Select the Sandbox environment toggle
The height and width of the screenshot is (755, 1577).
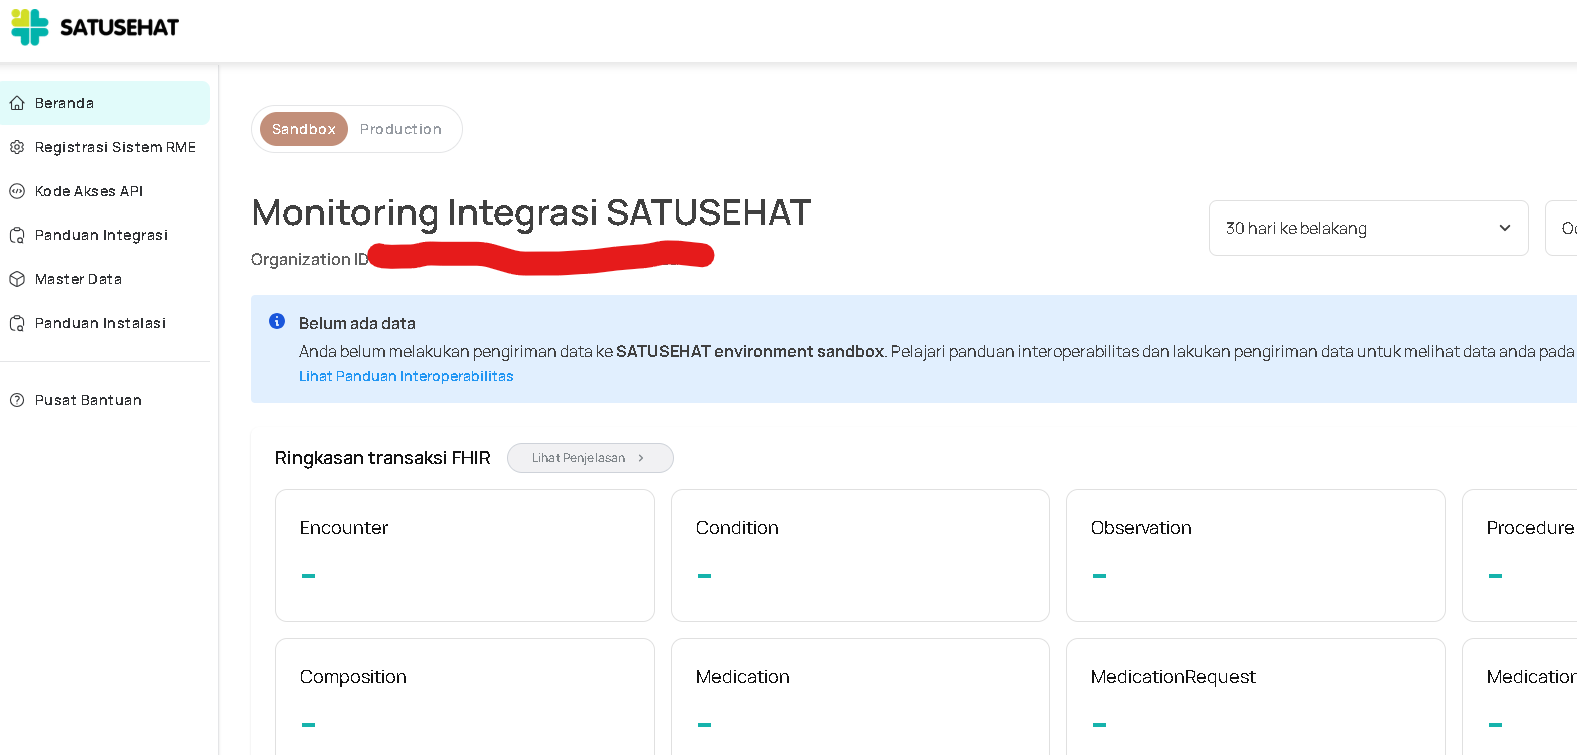point(304,129)
